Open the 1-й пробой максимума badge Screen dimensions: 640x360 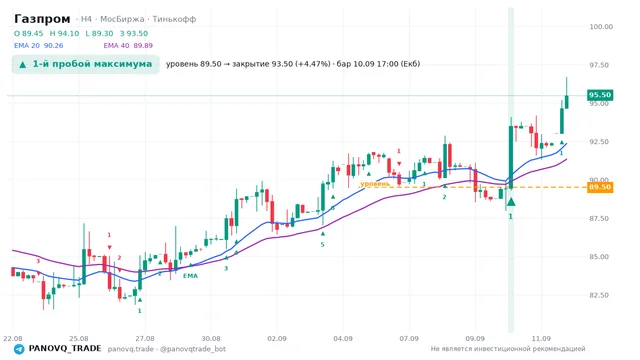[85, 64]
